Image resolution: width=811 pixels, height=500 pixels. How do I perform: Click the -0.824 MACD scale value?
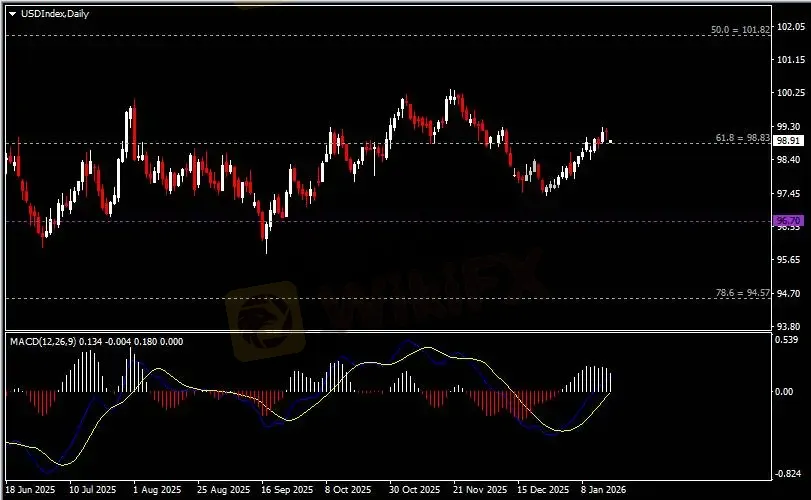pyautogui.click(x=786, y=473)
